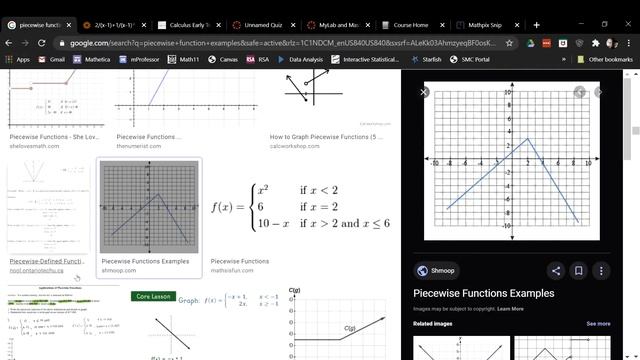This screenshot has width=640, height=360.
Task: Open the C(g) graph image result
Action: coord(338,324)
